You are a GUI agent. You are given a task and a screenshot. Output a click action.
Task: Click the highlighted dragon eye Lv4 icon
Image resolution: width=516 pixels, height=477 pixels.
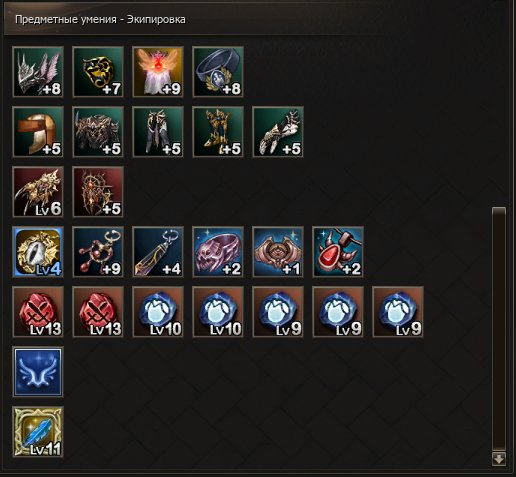click(38, 252)
